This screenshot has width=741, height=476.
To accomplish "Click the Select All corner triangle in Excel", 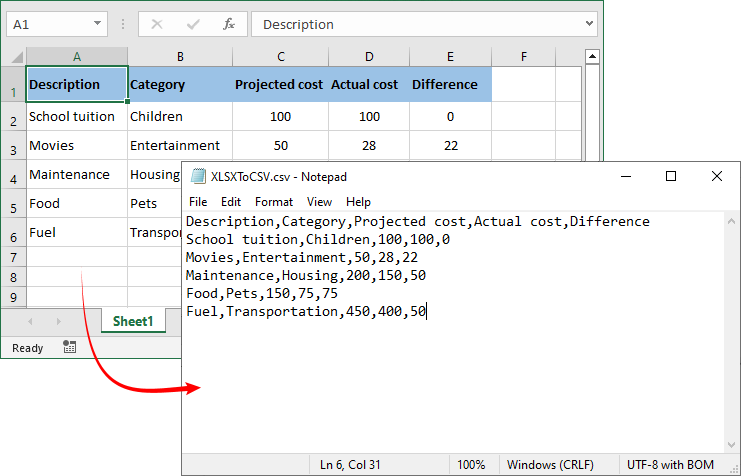I will (x=17, y=57).
